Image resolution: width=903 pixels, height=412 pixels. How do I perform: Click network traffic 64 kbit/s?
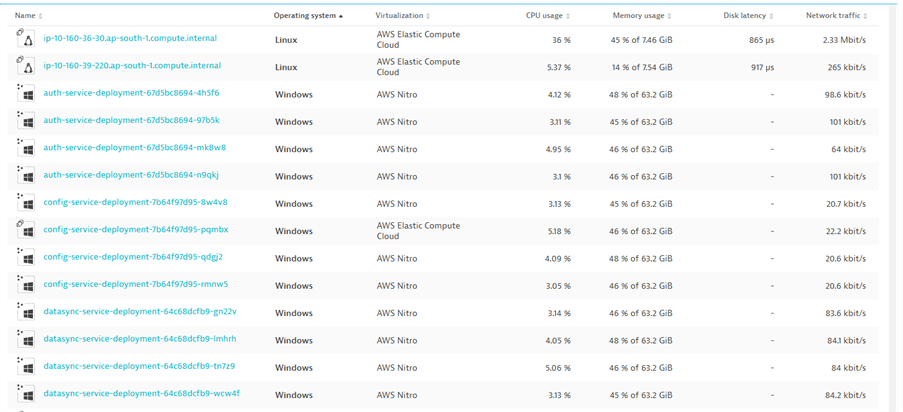(849, 149)
